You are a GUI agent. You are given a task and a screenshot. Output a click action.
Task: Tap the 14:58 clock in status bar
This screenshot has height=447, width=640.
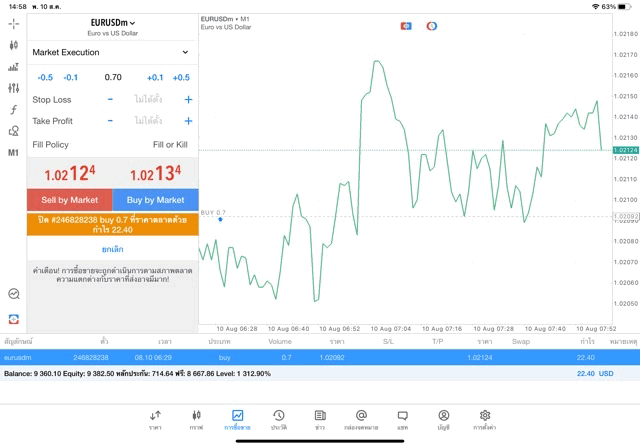tap(17, 7)
